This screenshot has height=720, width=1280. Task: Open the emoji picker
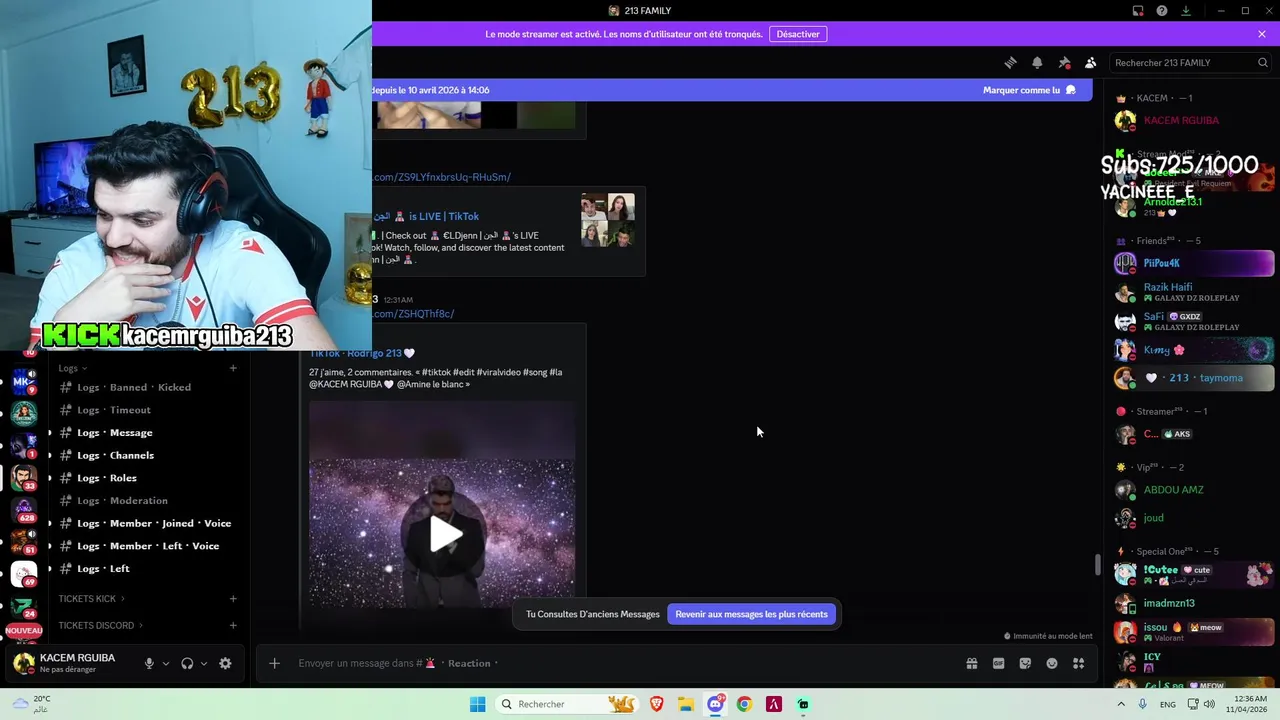pos(1052,663)
